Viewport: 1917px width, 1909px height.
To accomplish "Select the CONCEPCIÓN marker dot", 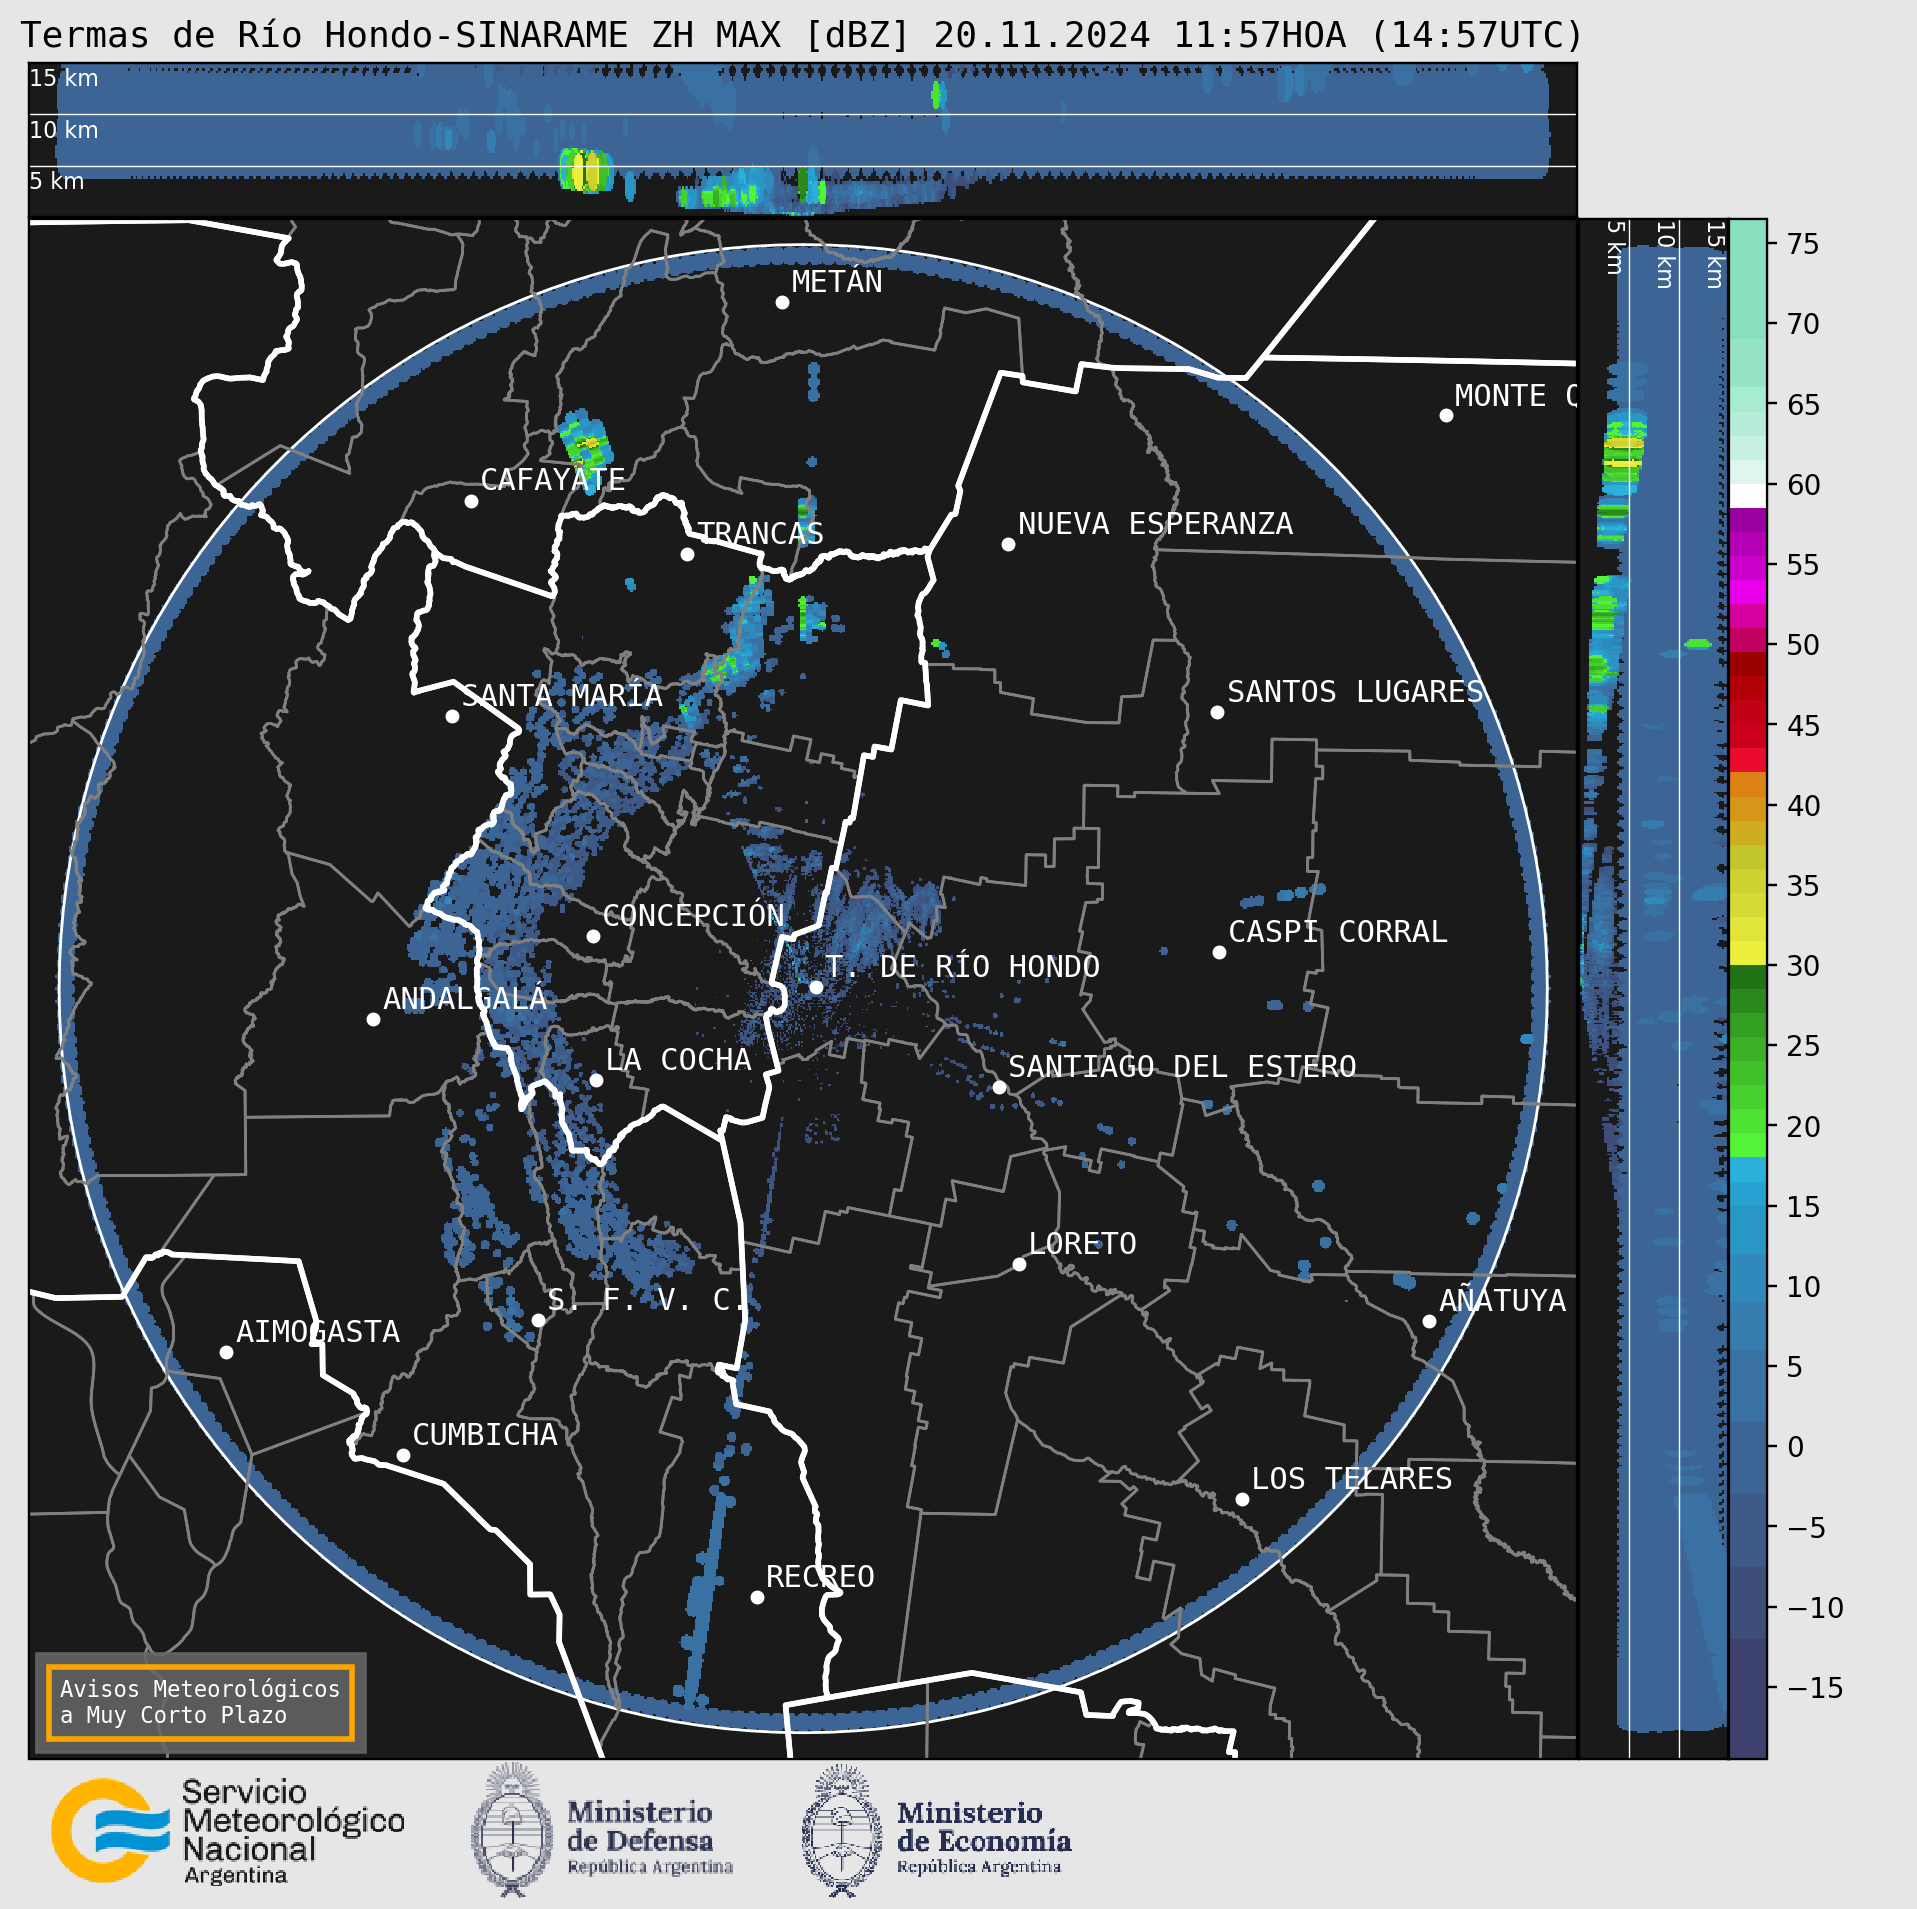I will [x=593, y=936].
